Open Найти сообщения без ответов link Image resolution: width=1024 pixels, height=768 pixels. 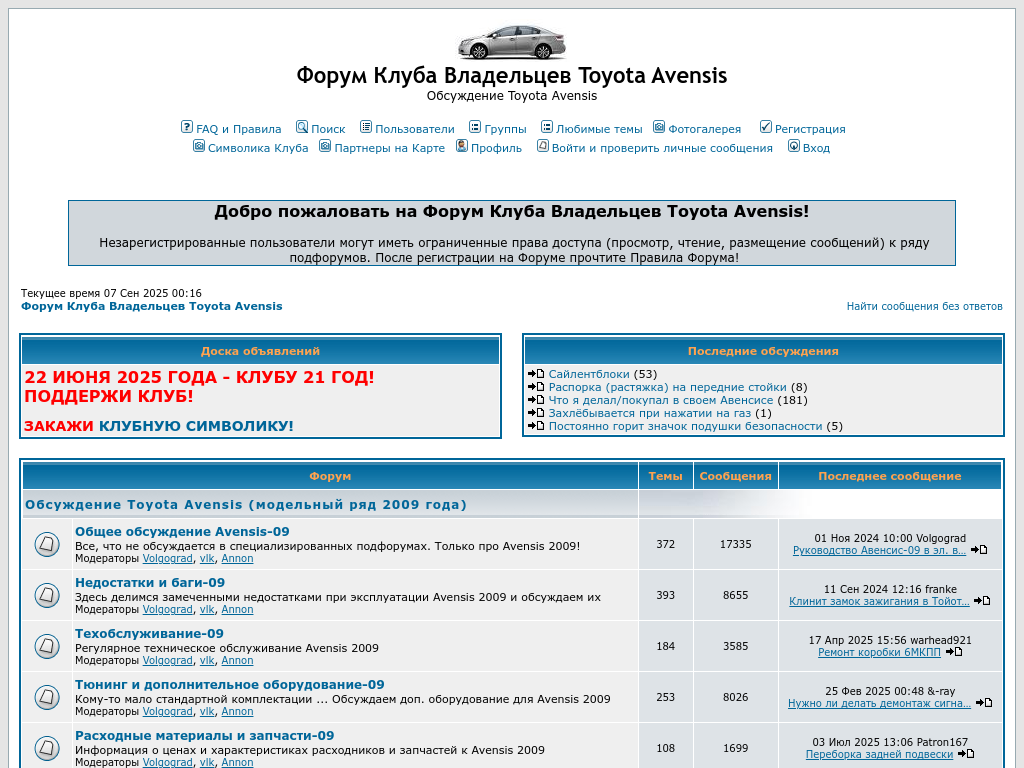click(x=924, y=306)
